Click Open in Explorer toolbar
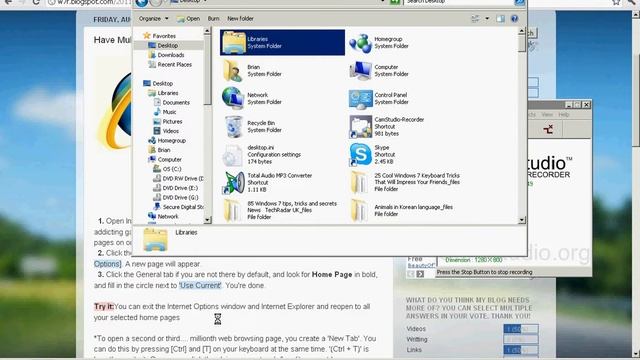This screenshot has height=360, width=640. pos(188,18)
